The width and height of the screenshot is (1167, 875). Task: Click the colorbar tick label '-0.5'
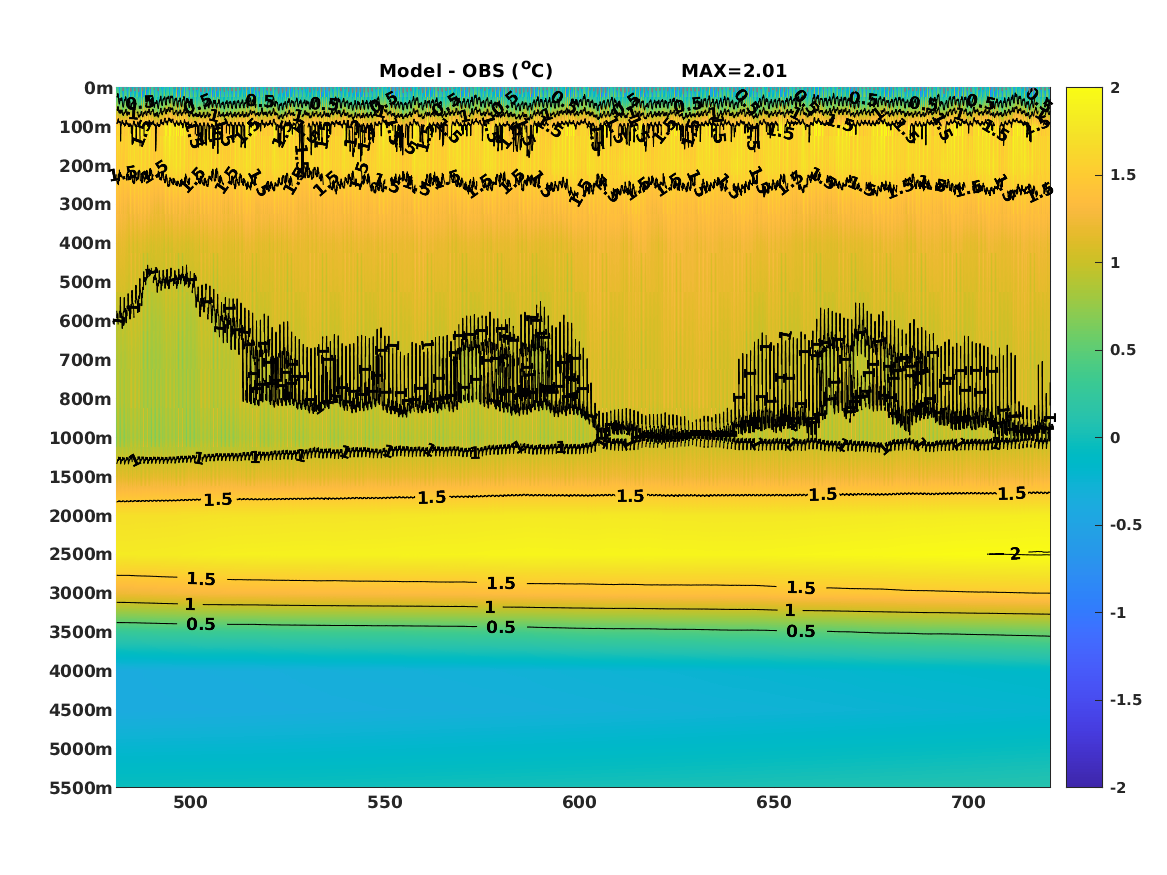pyautogui.click(x=1126, y=525)
